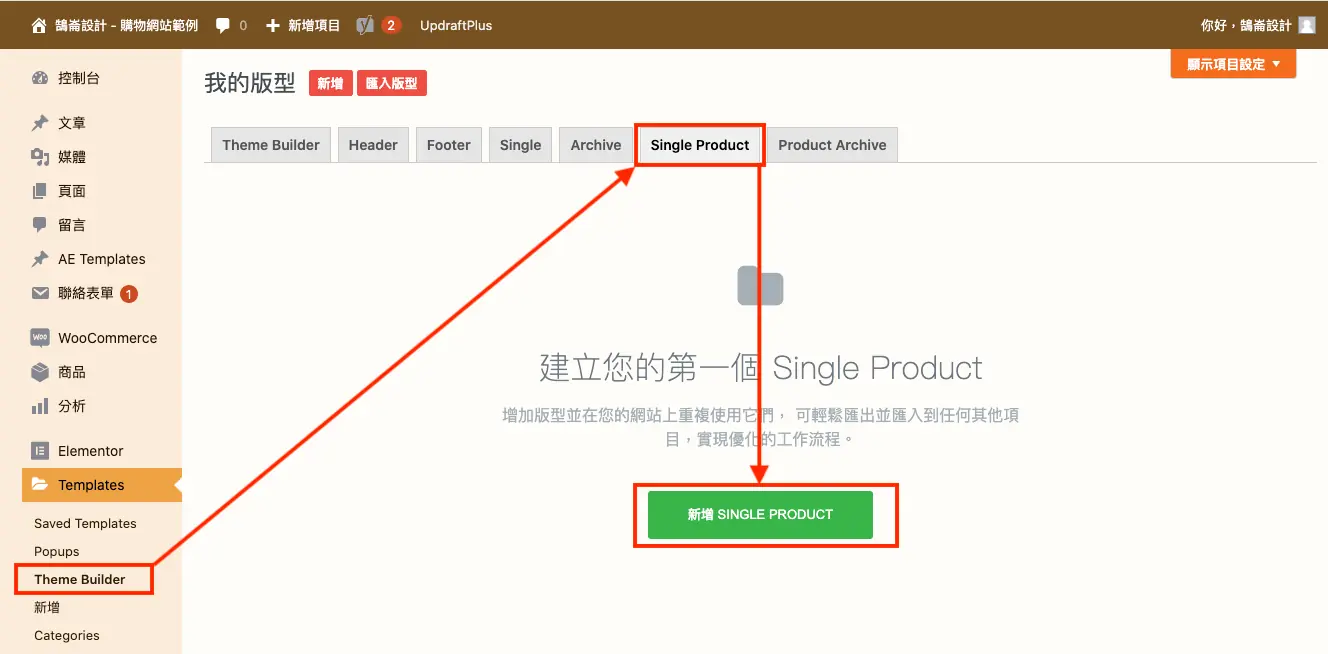Screen dimensions: 1328x654
Task: Open Elementor menu label
Action: click(x=91, y=451)
